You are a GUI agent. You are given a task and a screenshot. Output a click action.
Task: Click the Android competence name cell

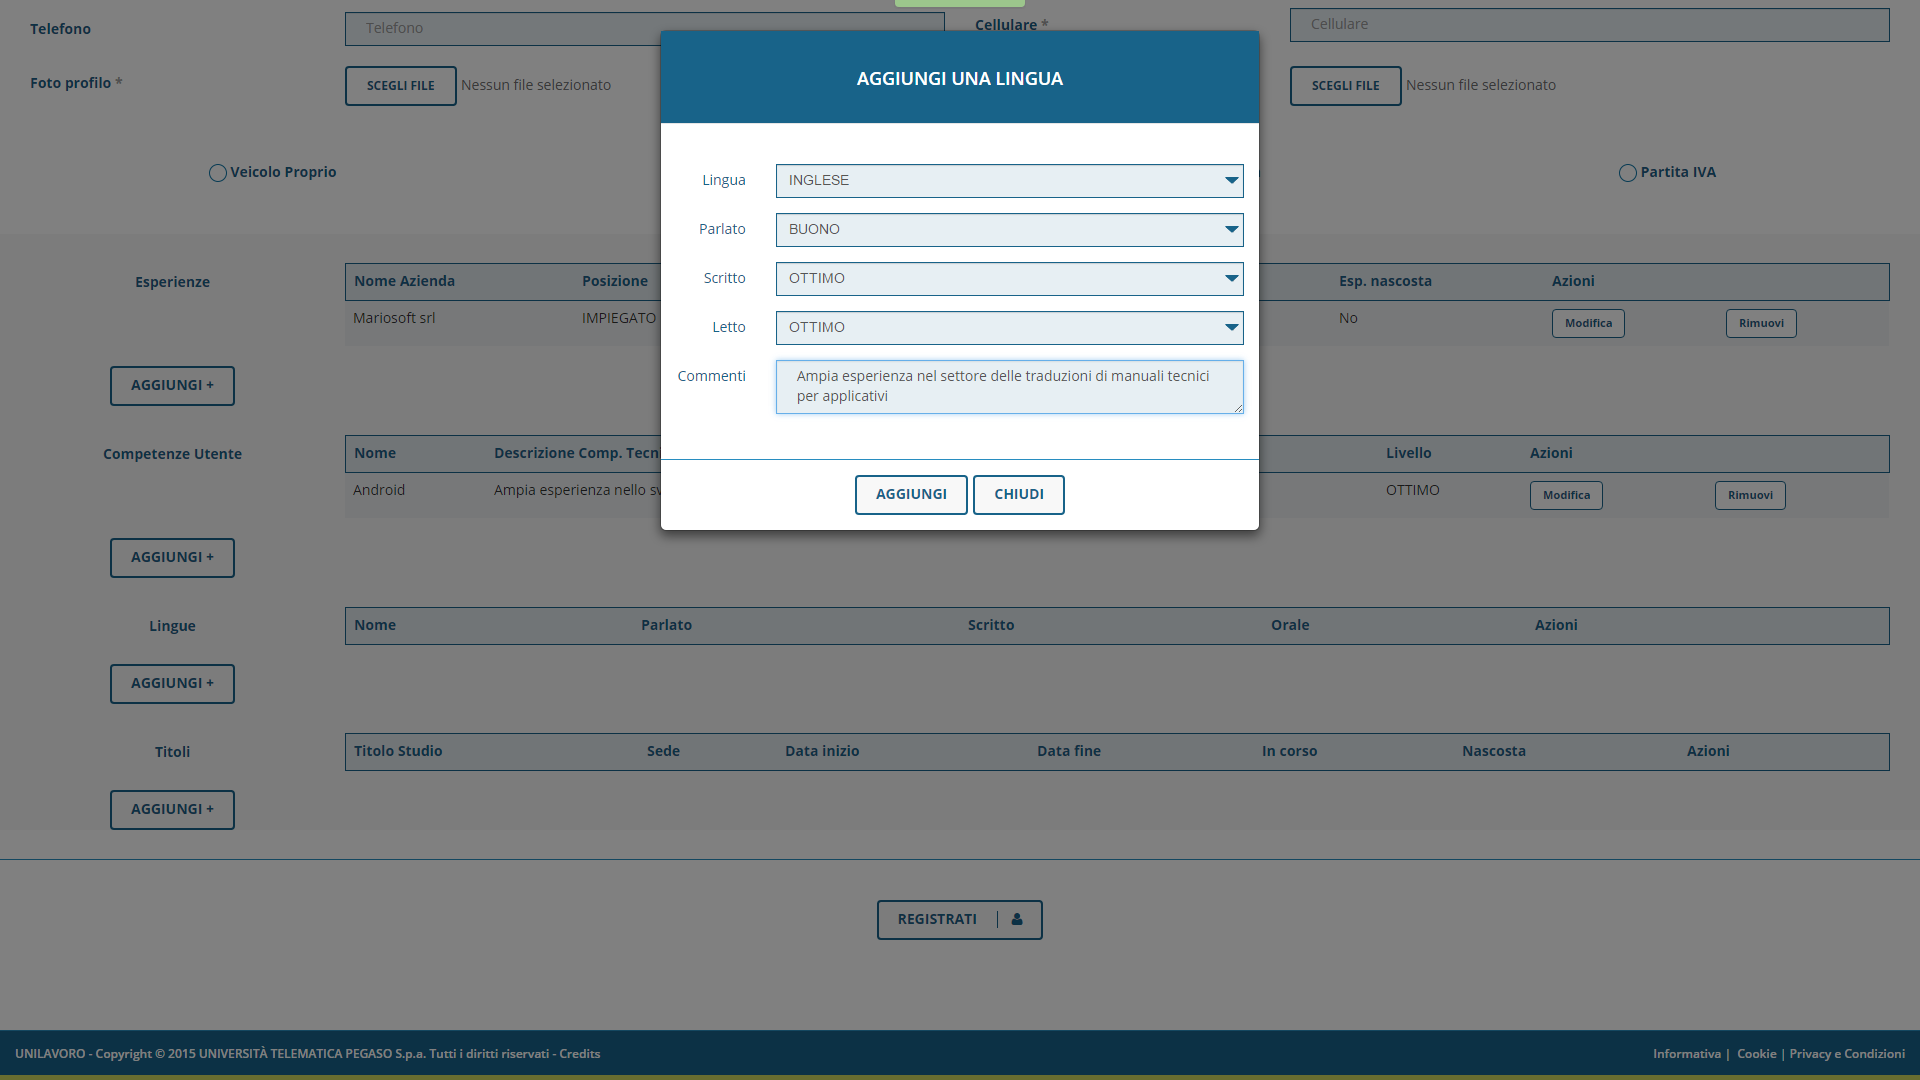coord(379,490)
